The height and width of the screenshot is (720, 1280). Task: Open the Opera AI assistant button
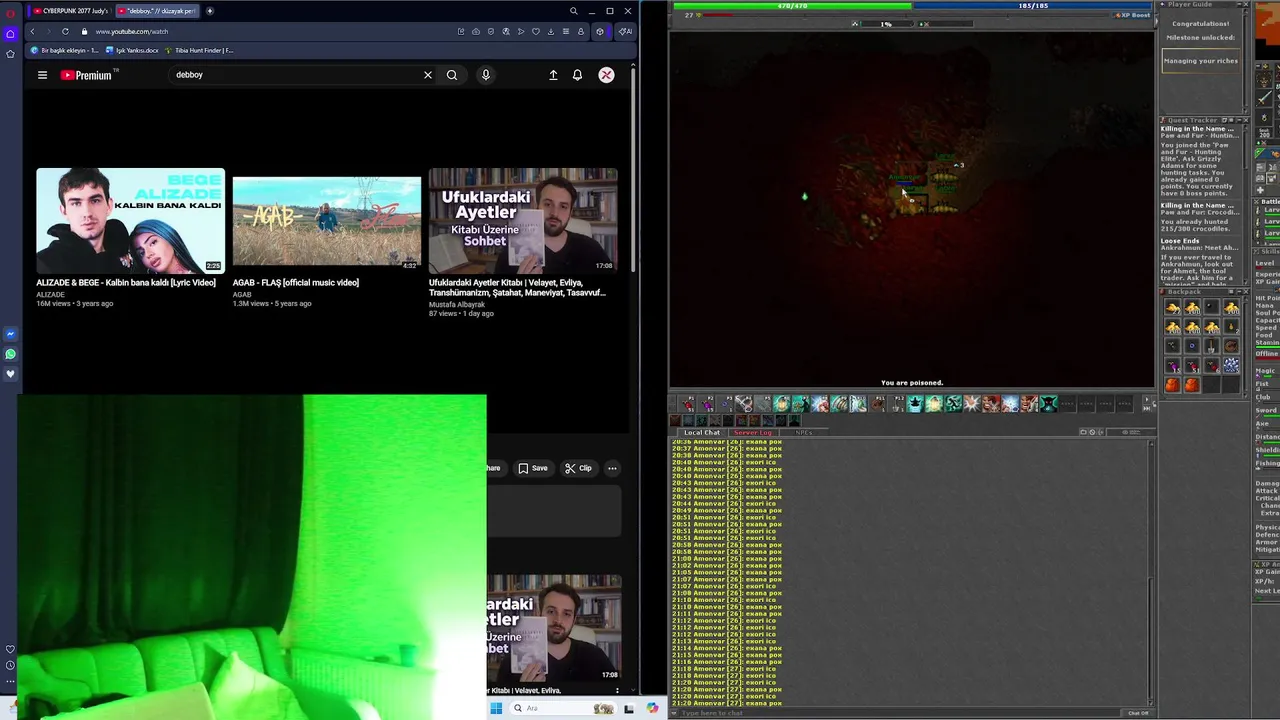(624, 31)
